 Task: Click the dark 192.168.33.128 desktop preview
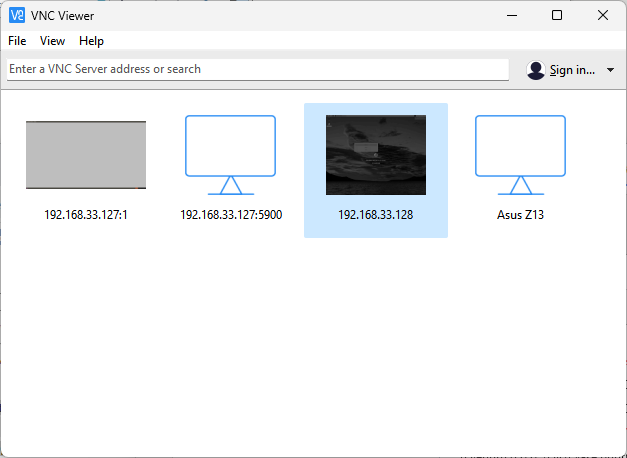click(375, 155)
